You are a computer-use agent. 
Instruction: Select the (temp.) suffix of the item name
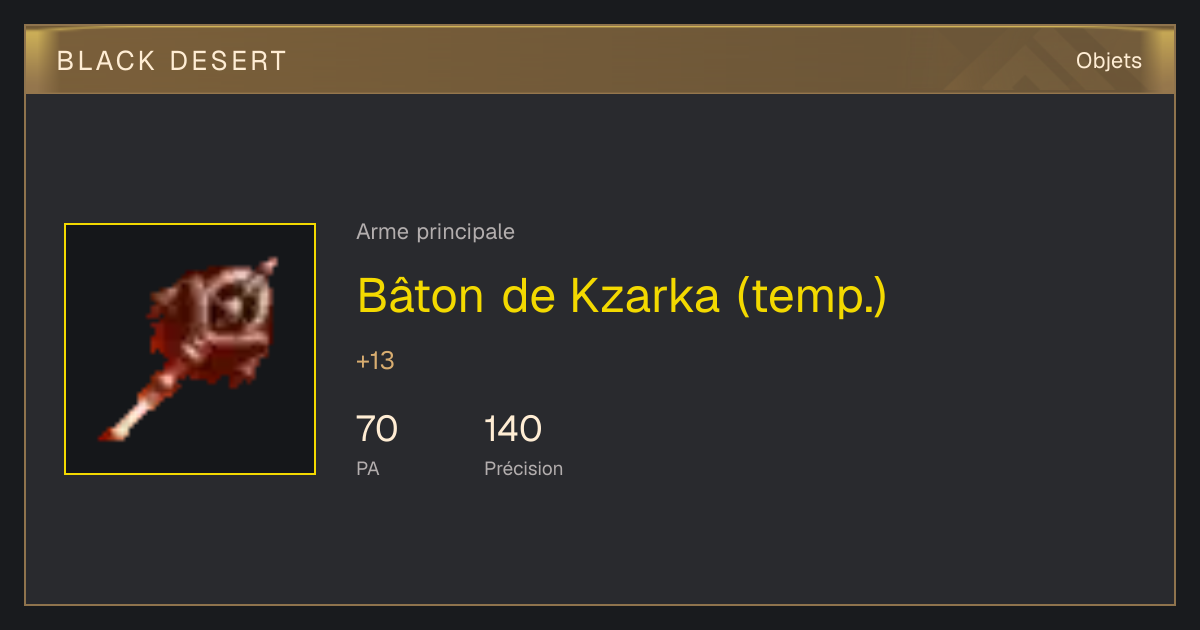(811, 297)
